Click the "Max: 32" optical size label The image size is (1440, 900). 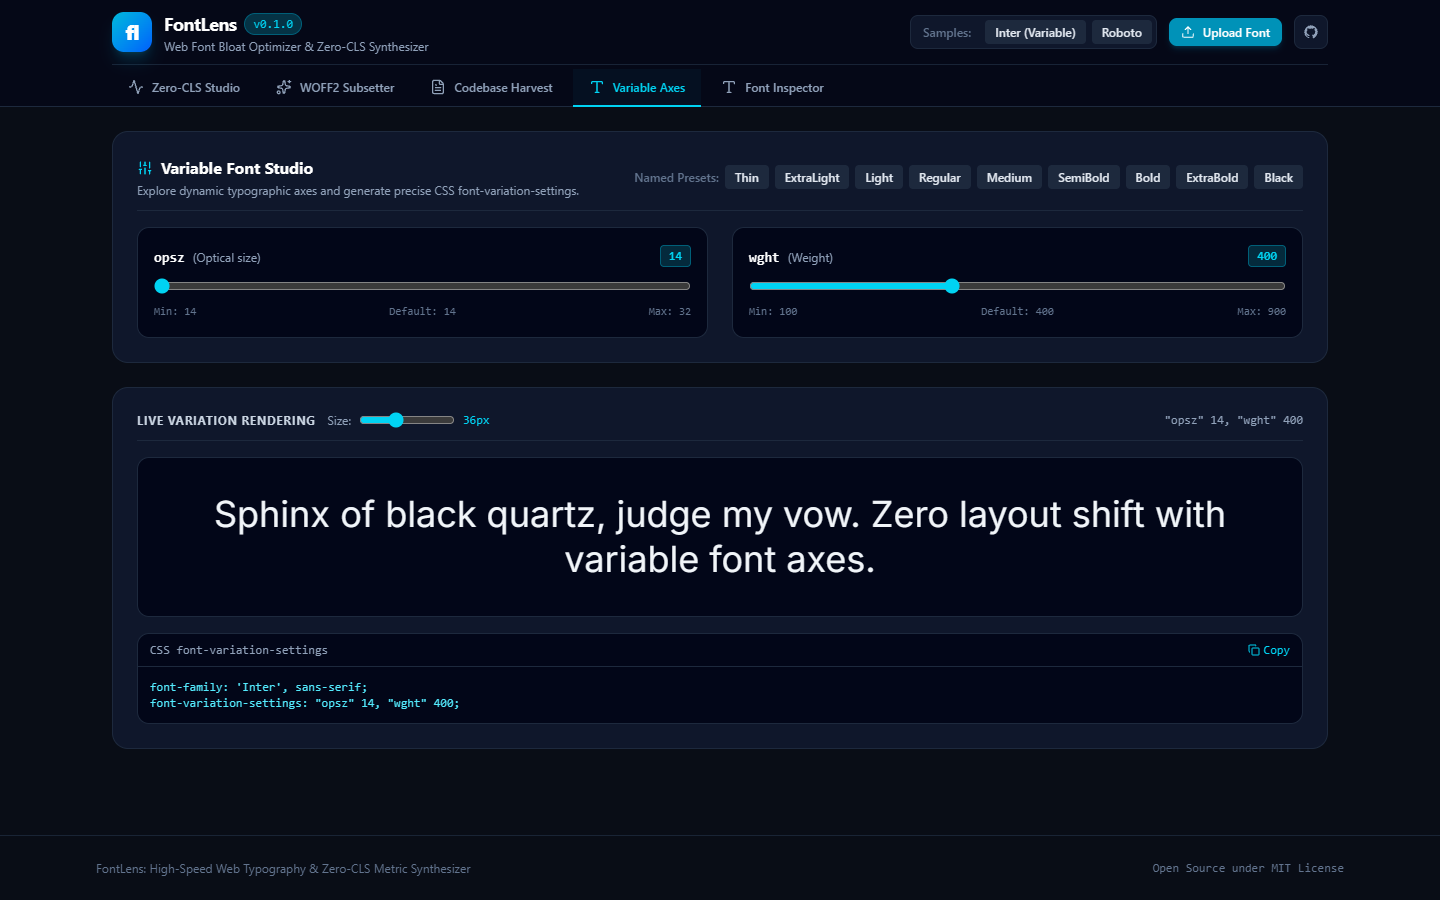point(669,312)
